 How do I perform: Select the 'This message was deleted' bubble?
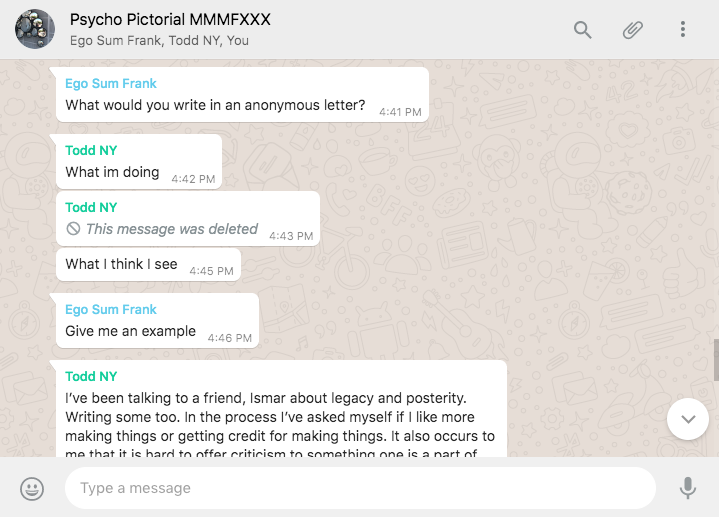(x=172, y=229)
